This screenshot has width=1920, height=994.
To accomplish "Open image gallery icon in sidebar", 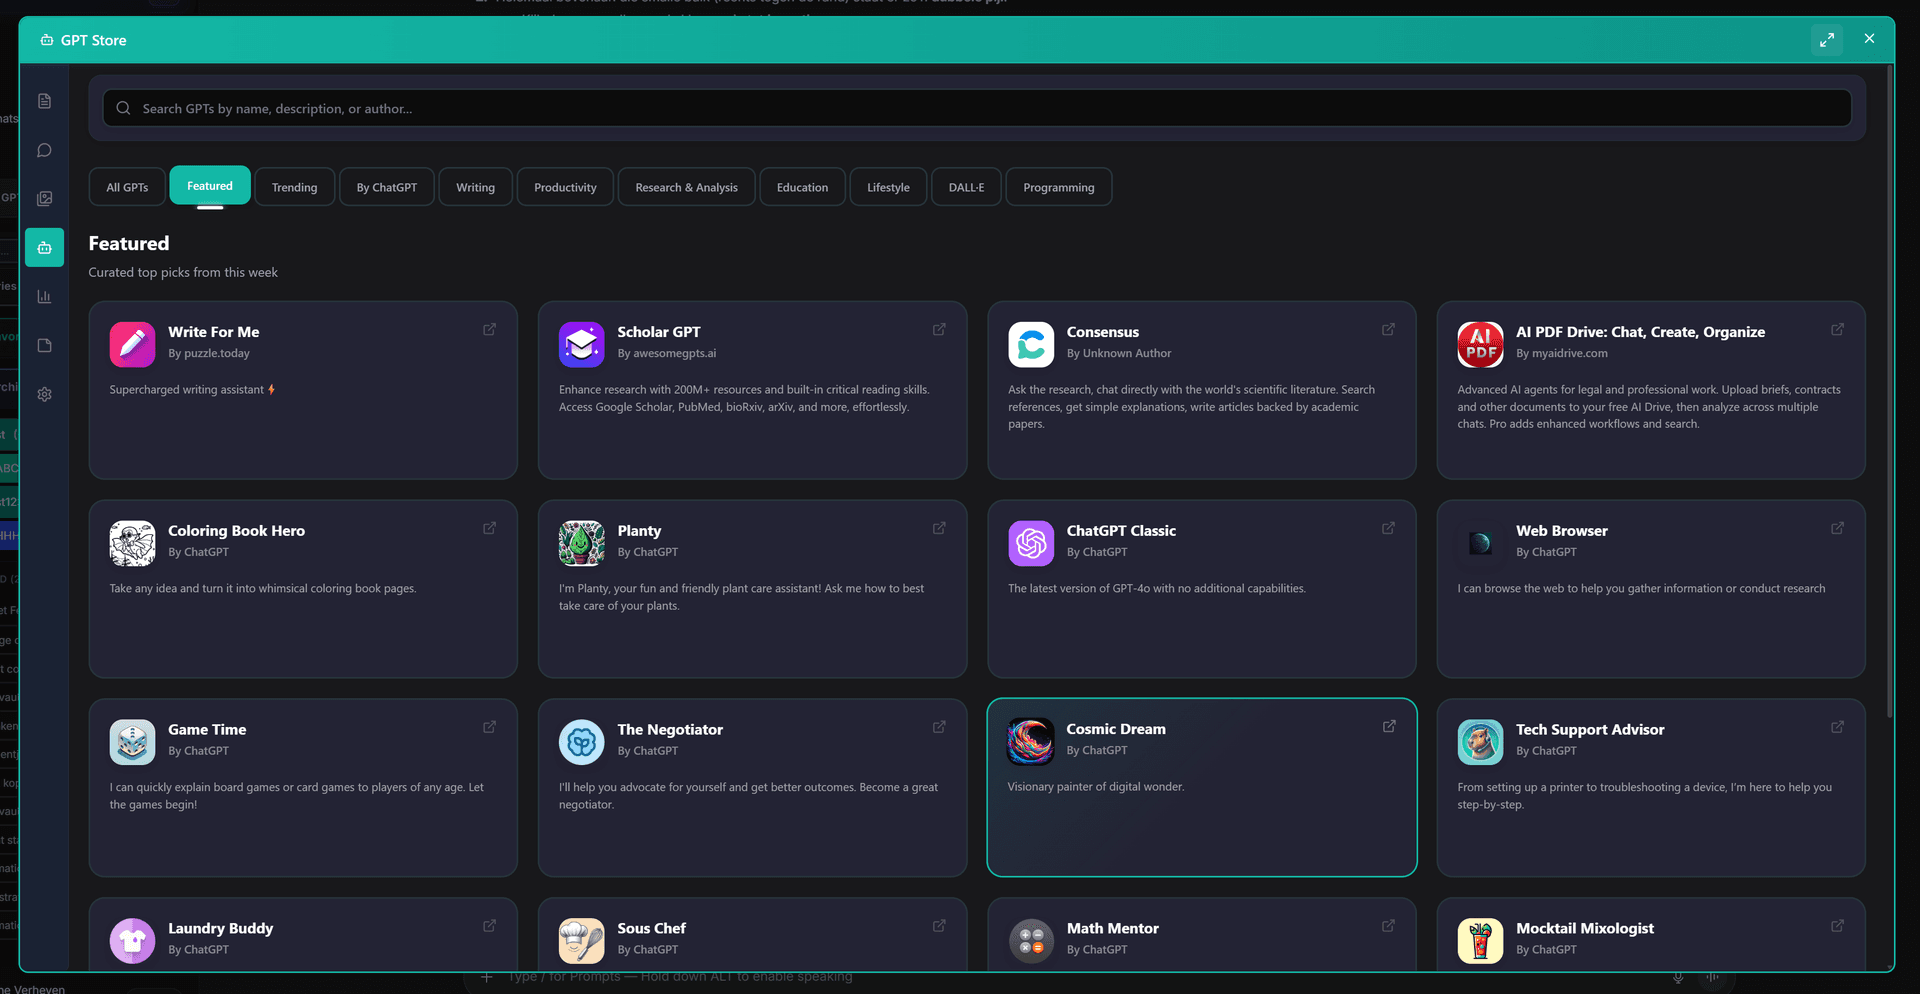I will coord(44,197).
